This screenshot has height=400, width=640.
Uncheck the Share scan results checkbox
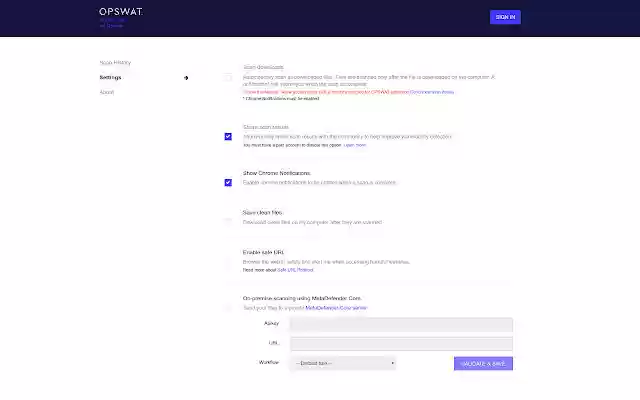point(228,136)
